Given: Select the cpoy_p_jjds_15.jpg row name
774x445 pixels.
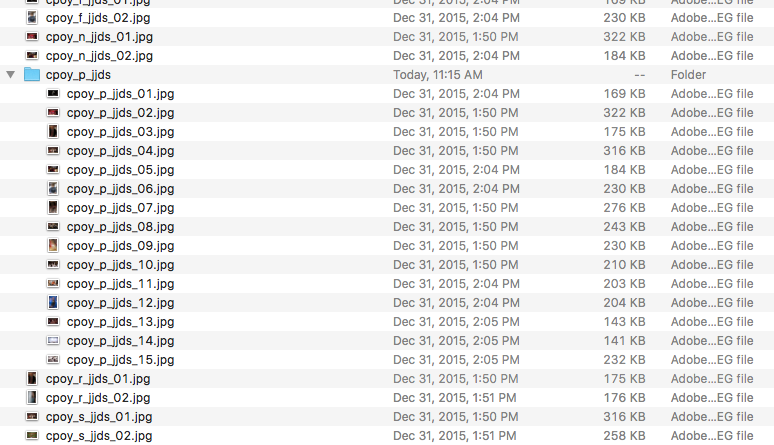Looking at the screenshot, I should coord(120,360).
